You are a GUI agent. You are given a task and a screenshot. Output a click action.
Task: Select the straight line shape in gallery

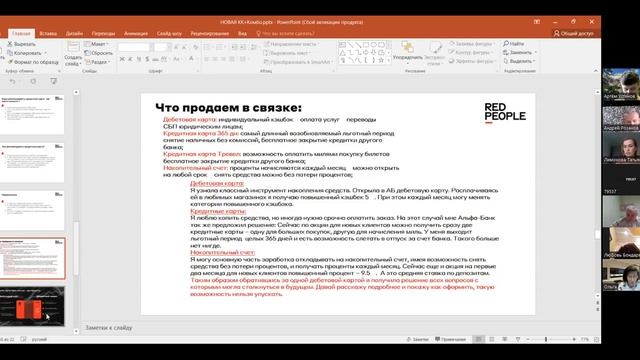coord(350,44)
